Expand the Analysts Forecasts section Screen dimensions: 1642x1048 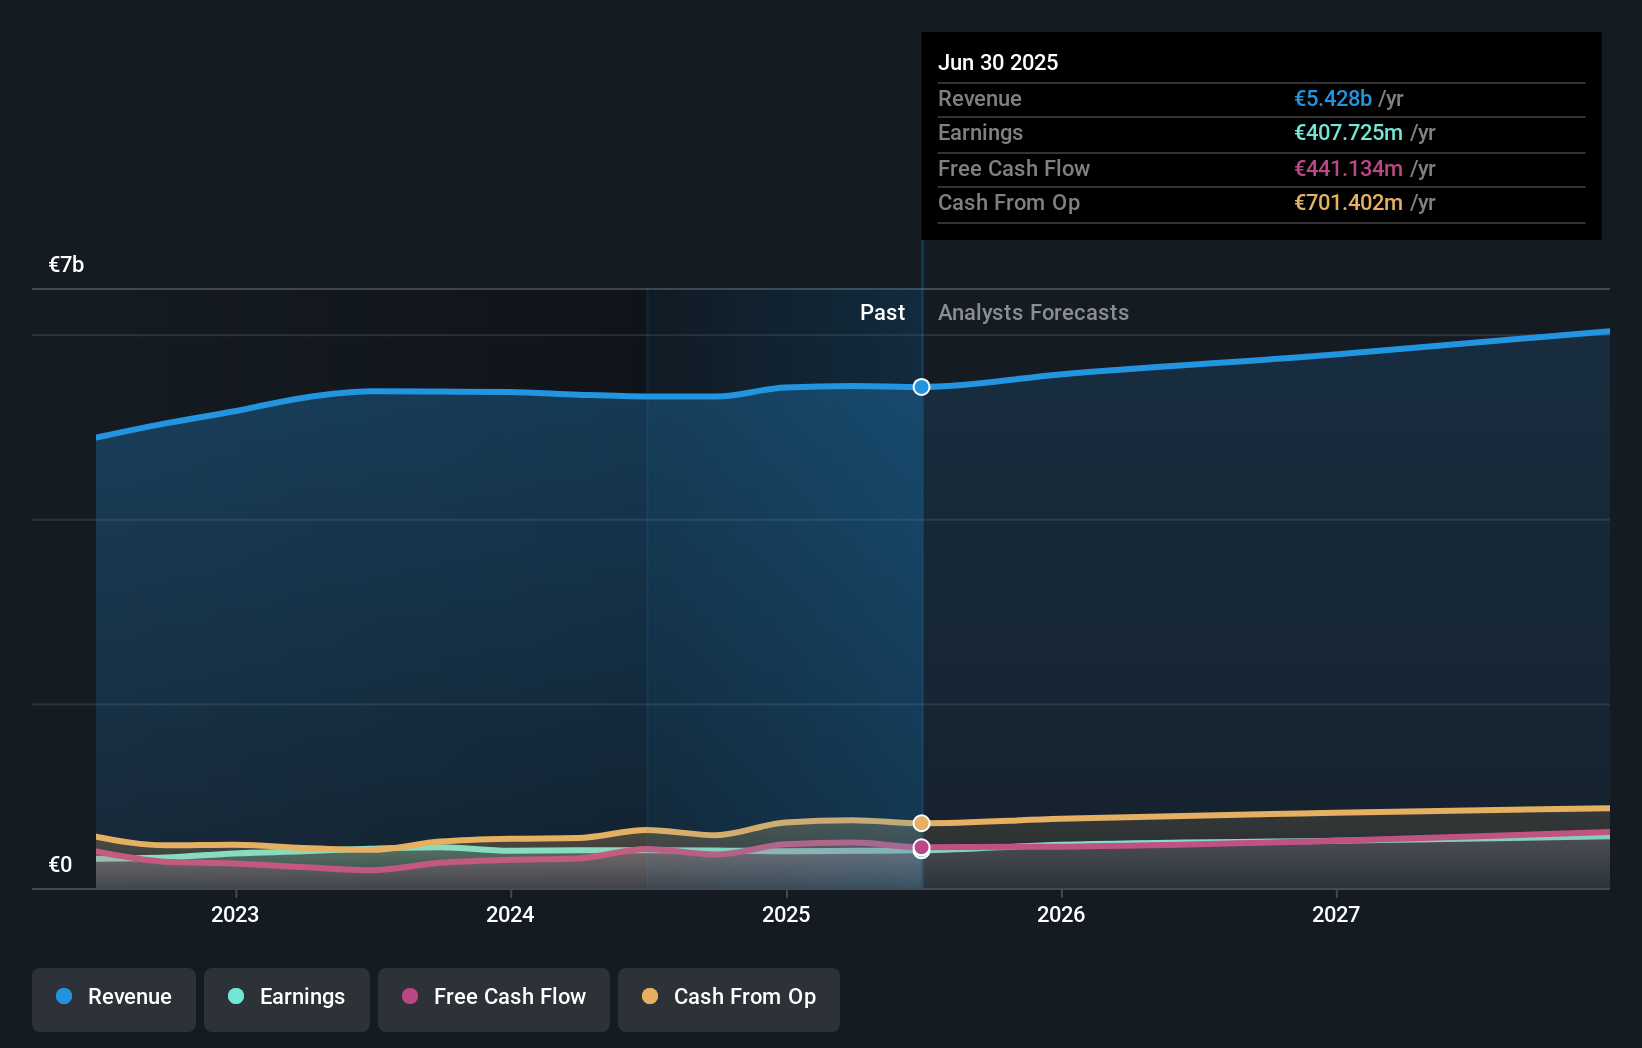pos(1033,312)
